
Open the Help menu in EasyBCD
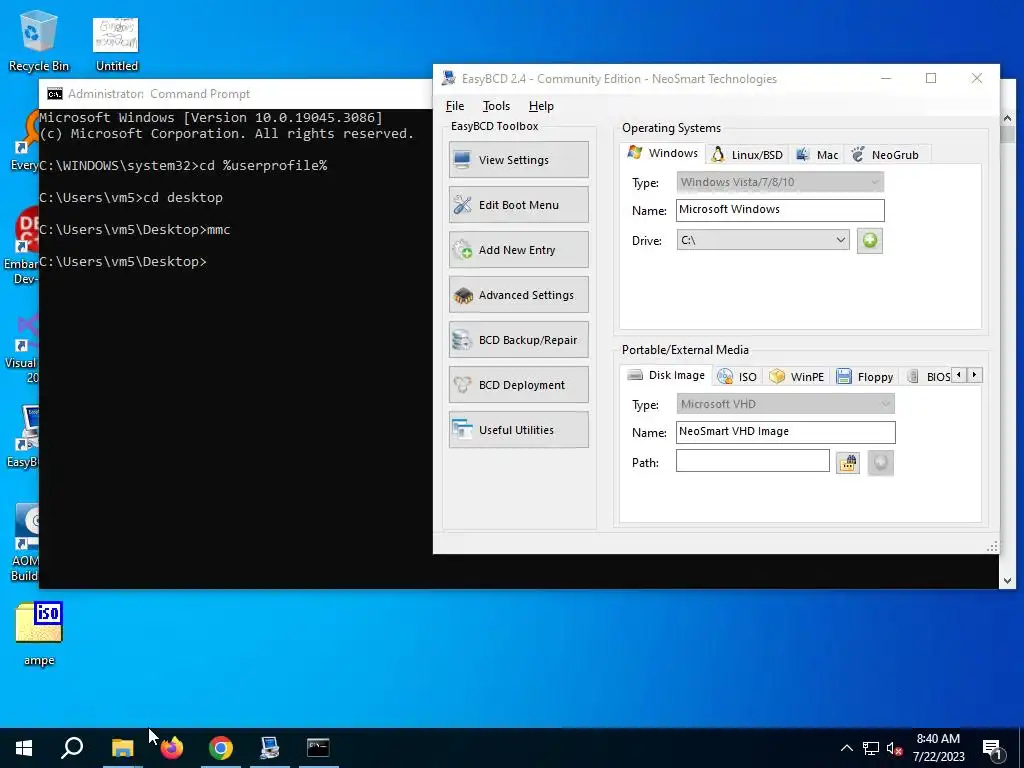pos(541,106)
